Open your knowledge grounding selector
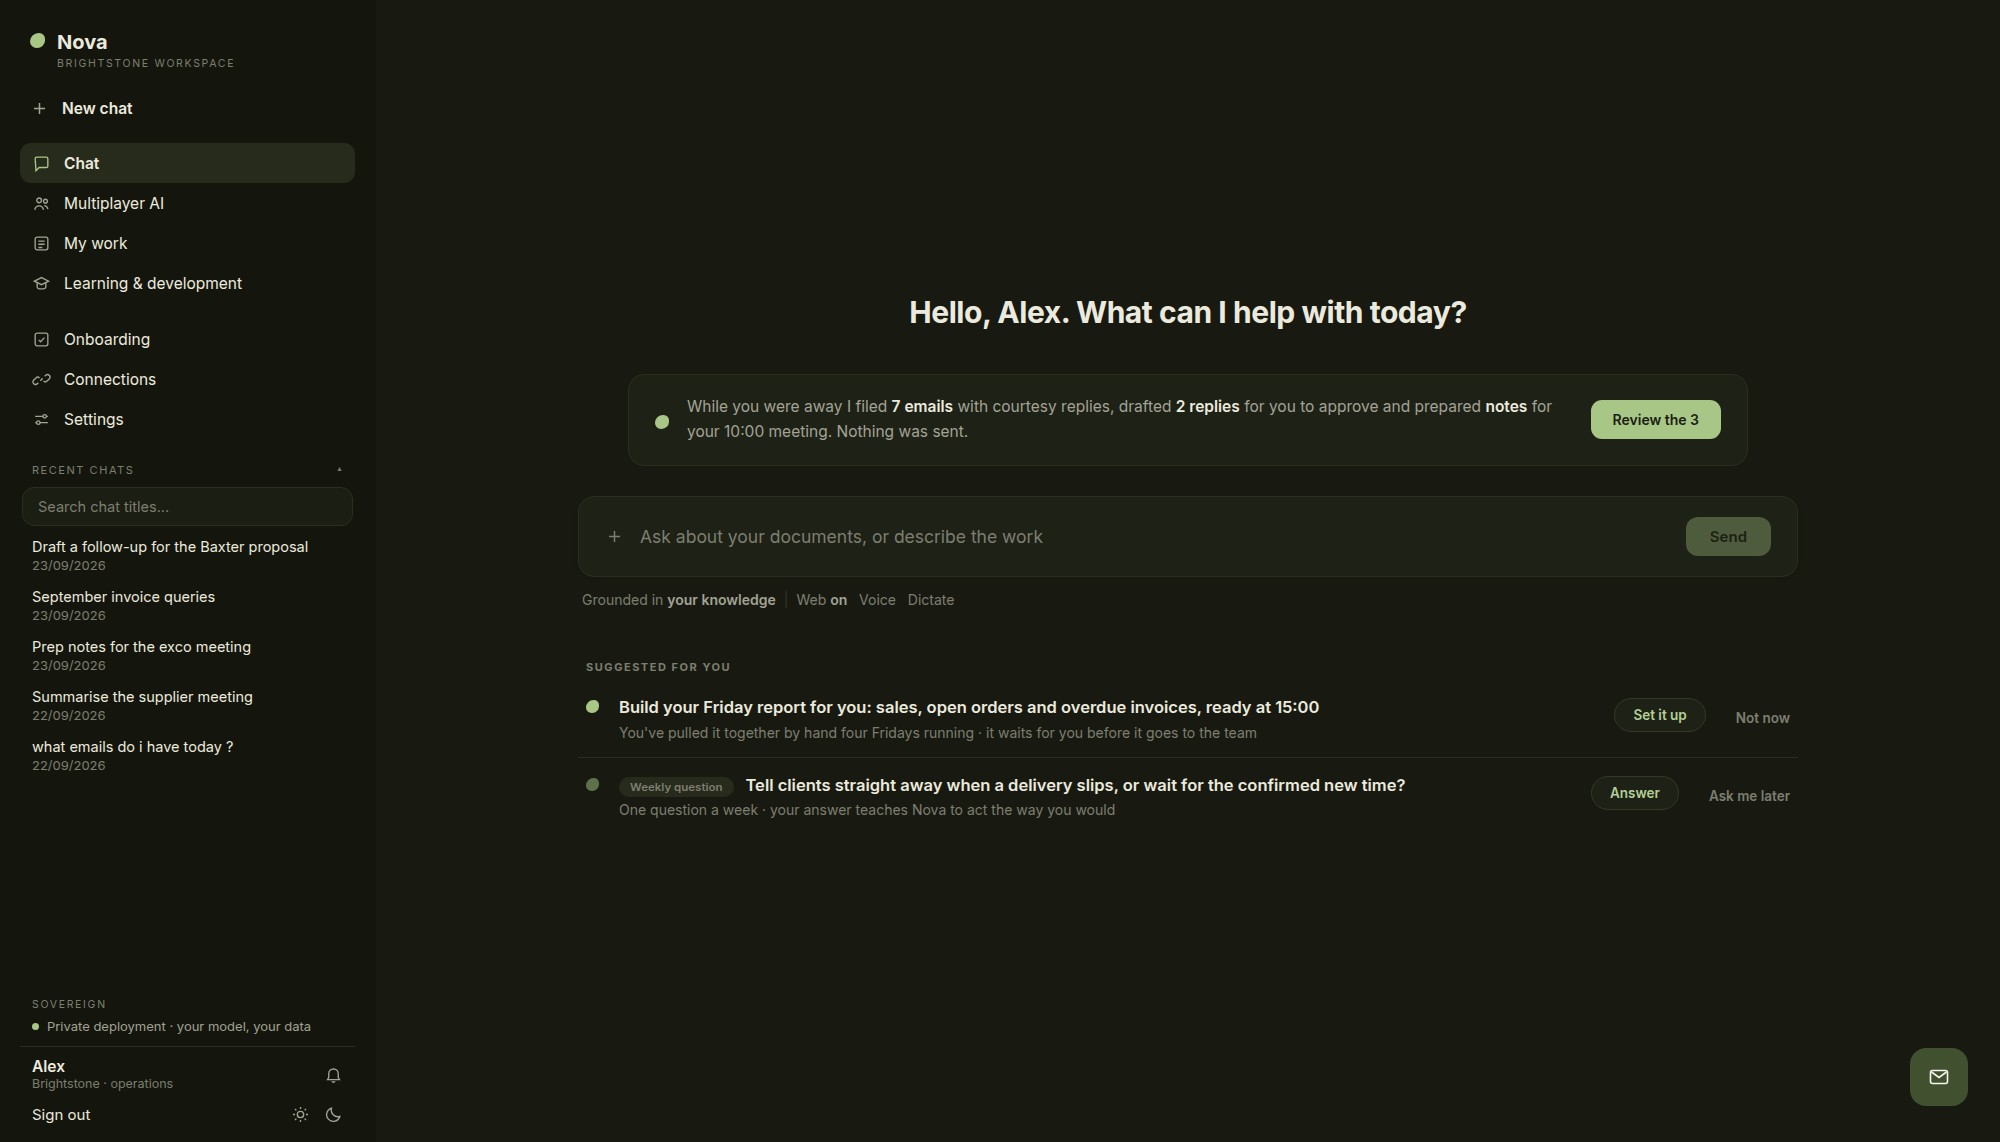2000x1142 pixels. click(x=721, y=600)
